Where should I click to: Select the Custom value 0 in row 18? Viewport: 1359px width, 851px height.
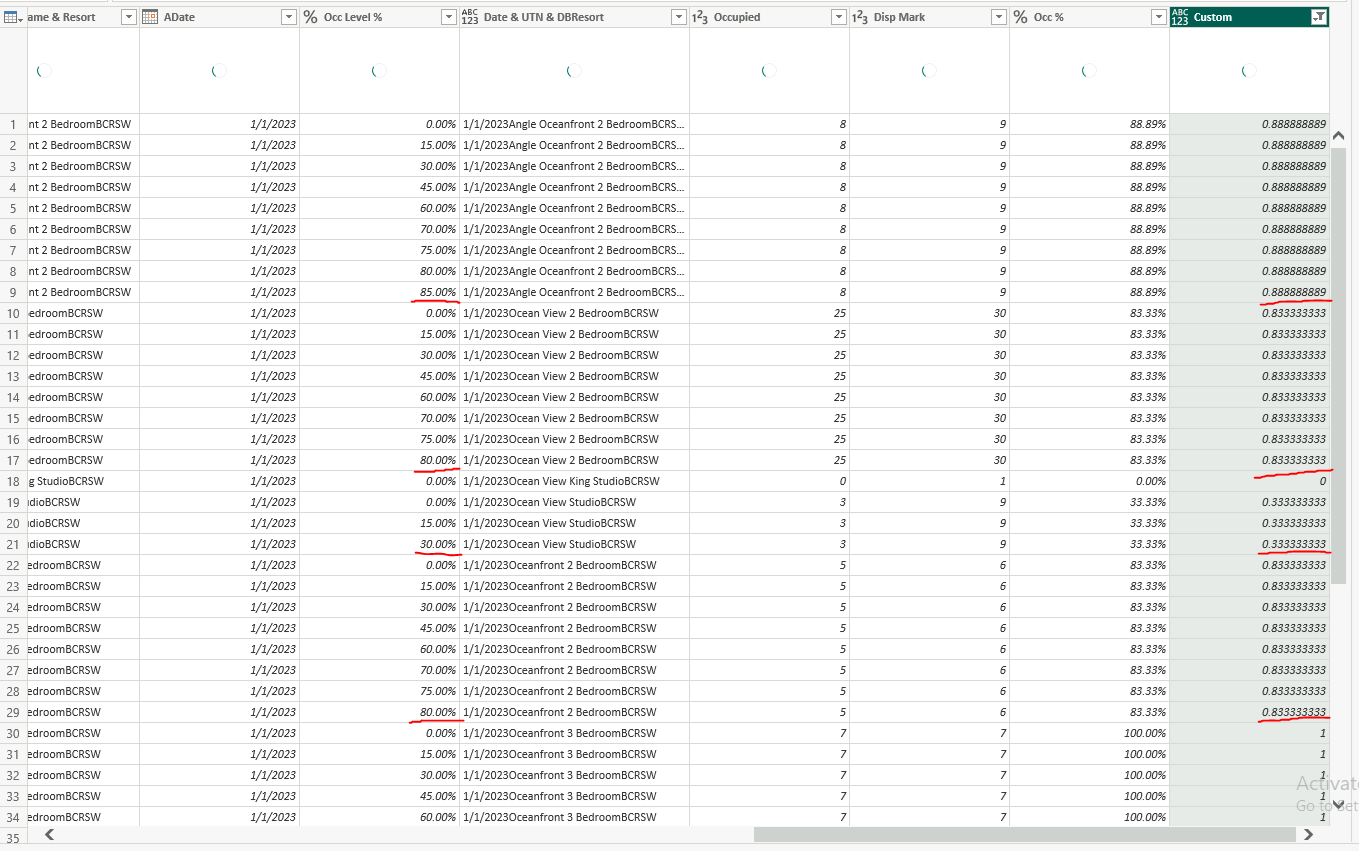1249,481
